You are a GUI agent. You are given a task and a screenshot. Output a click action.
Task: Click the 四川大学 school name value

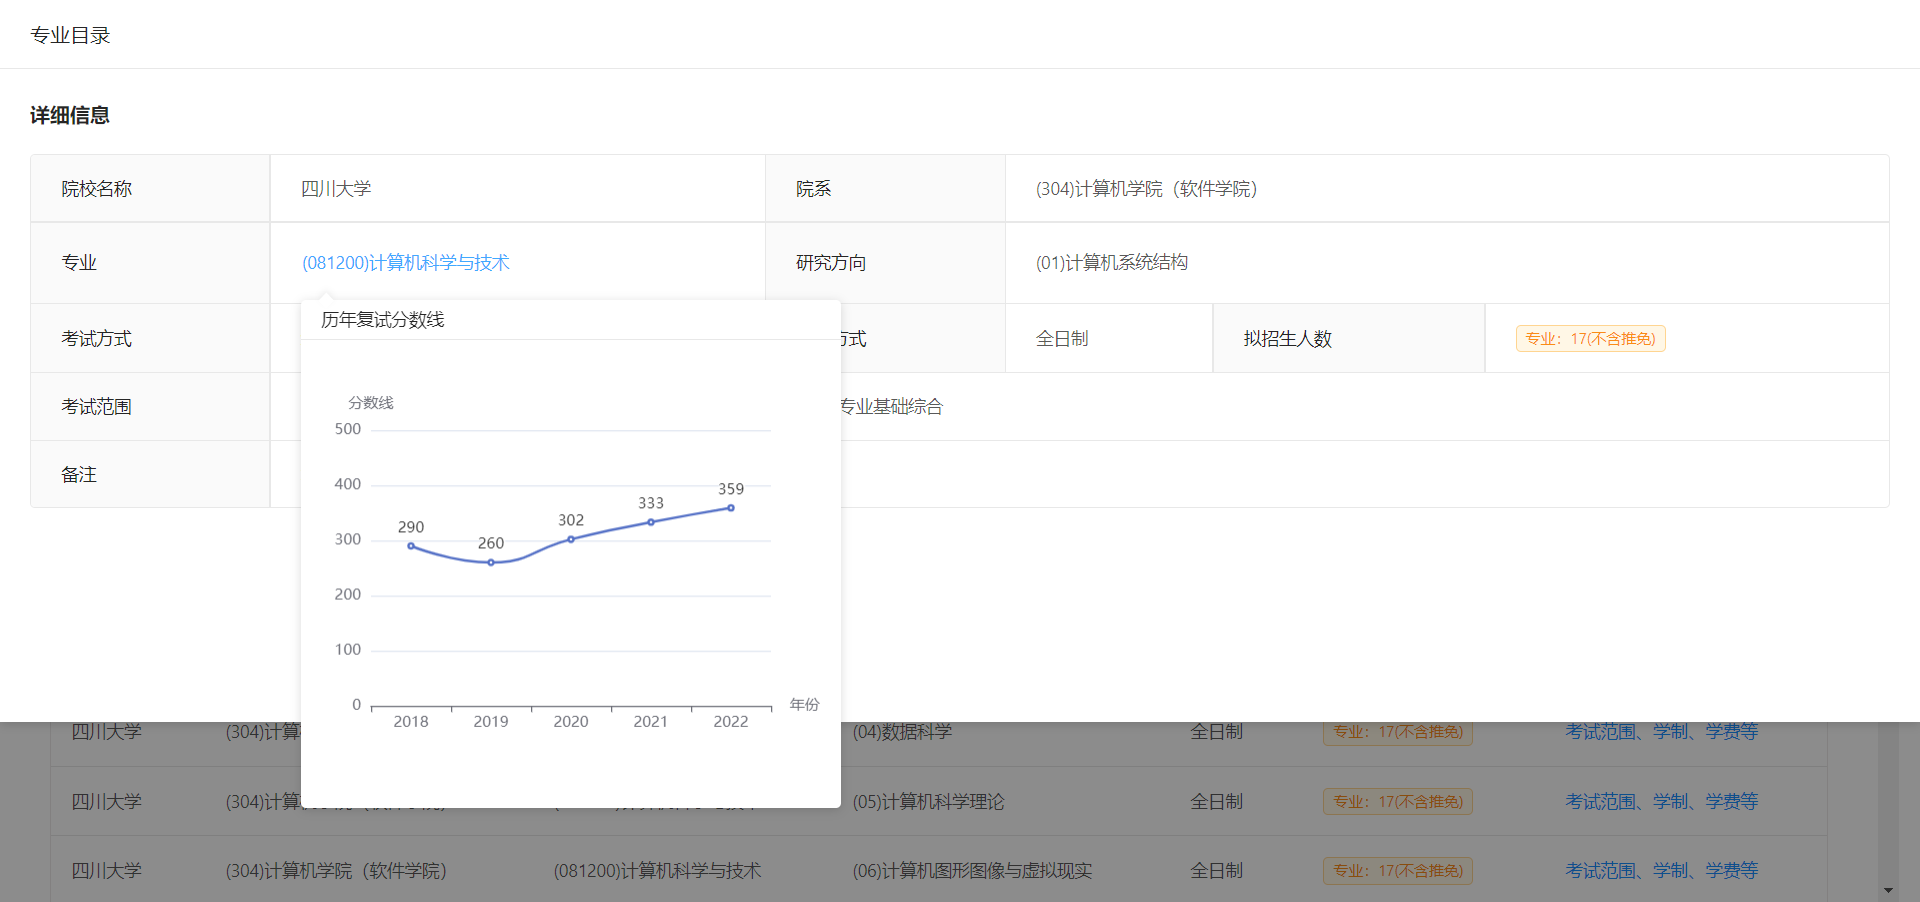click(x=336, y=189)
